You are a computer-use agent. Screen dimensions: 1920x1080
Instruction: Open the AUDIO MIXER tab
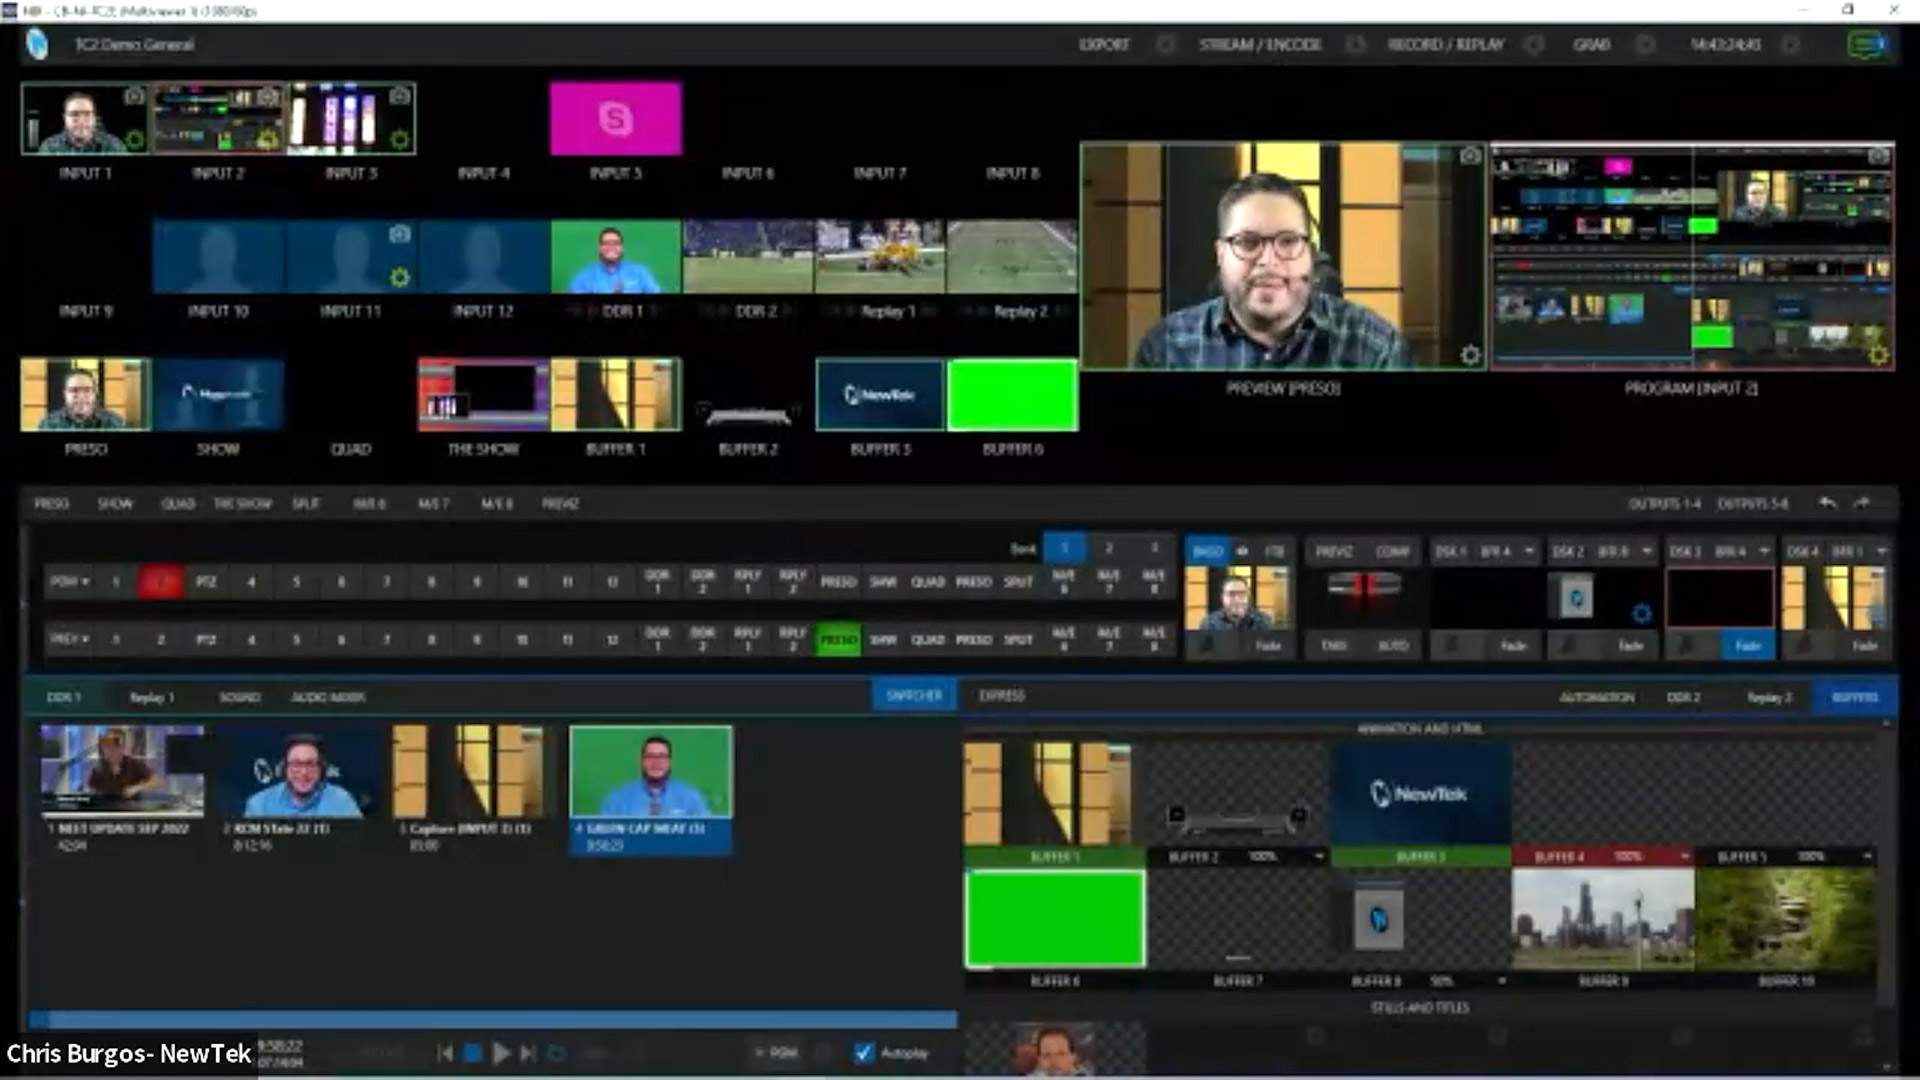click(328, 697)
